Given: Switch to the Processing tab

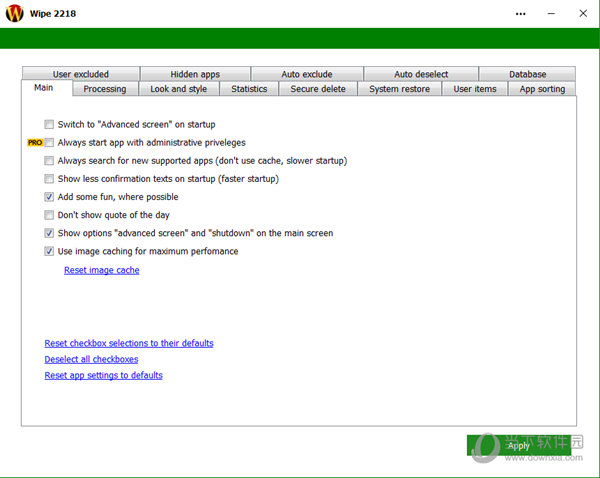Looking at the screenshot, I should tap(105, 89).
